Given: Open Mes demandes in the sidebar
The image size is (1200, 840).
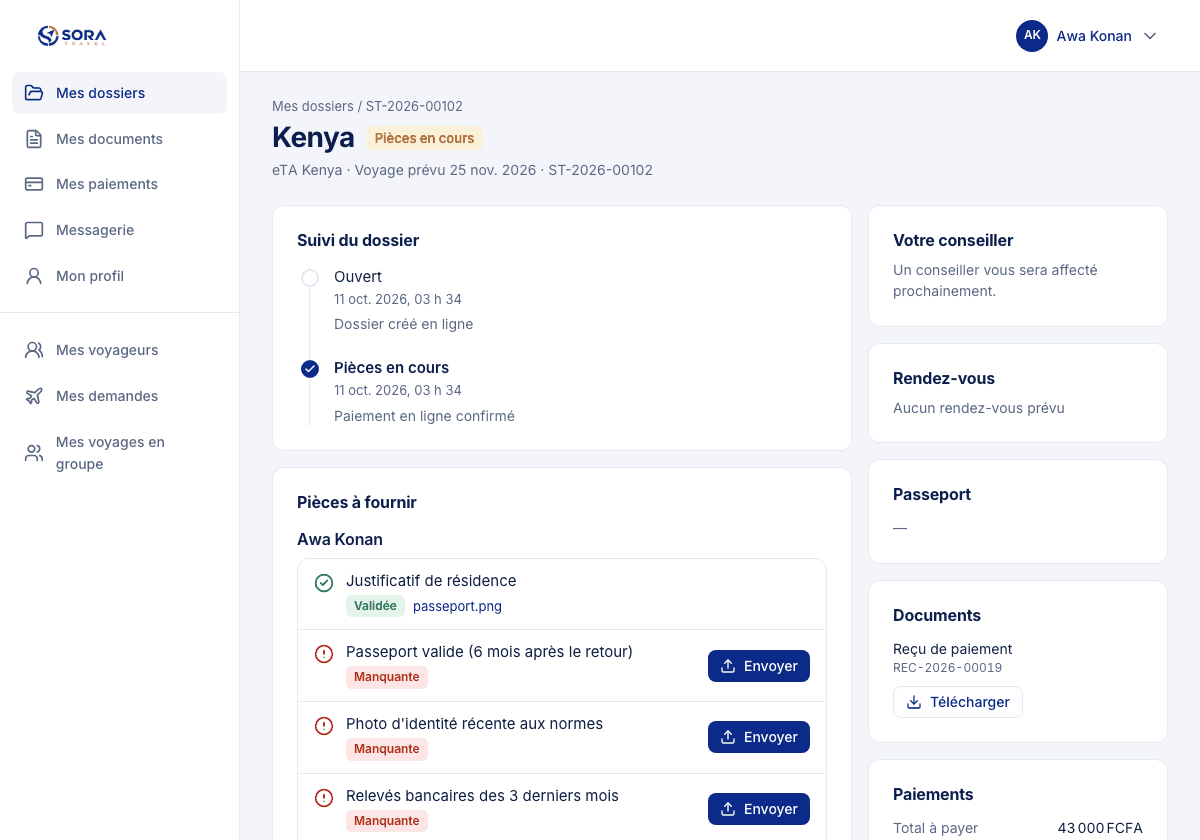Looking at the screenshot, I should point(119,396).
